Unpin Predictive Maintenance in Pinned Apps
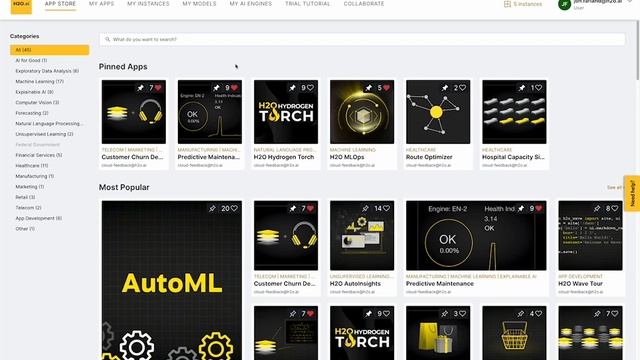Screen dimensions: 640x360 pyautogui.click(x=216, y=88)
